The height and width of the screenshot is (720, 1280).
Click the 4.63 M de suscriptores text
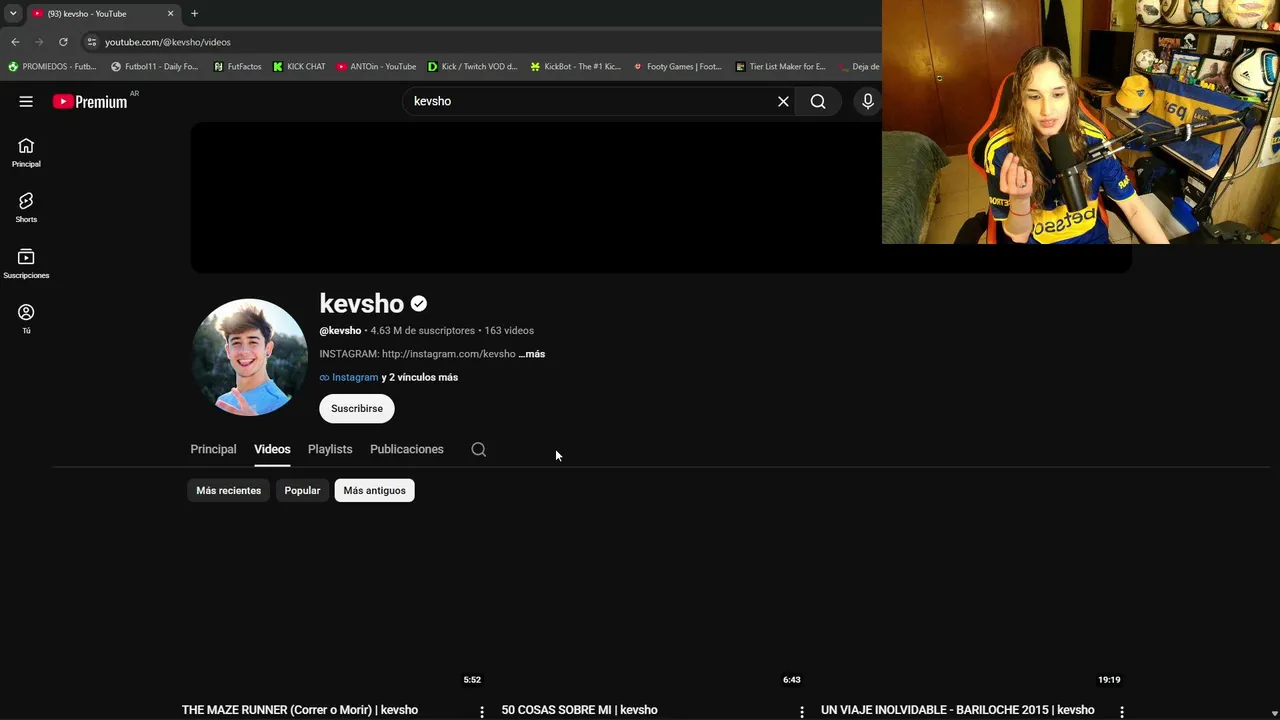pyautogui.click(x=423, y=331)
